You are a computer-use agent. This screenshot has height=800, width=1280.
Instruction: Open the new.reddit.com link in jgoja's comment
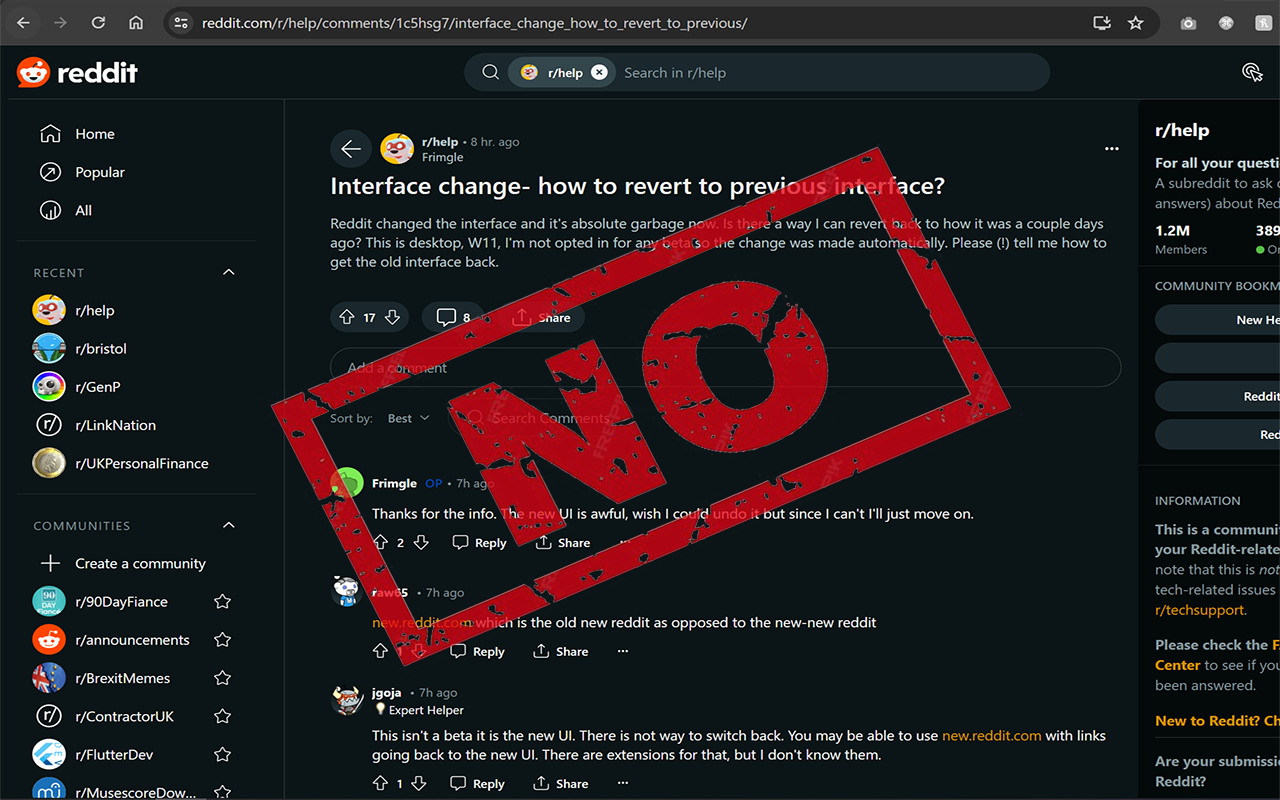[x=991, y=733]
